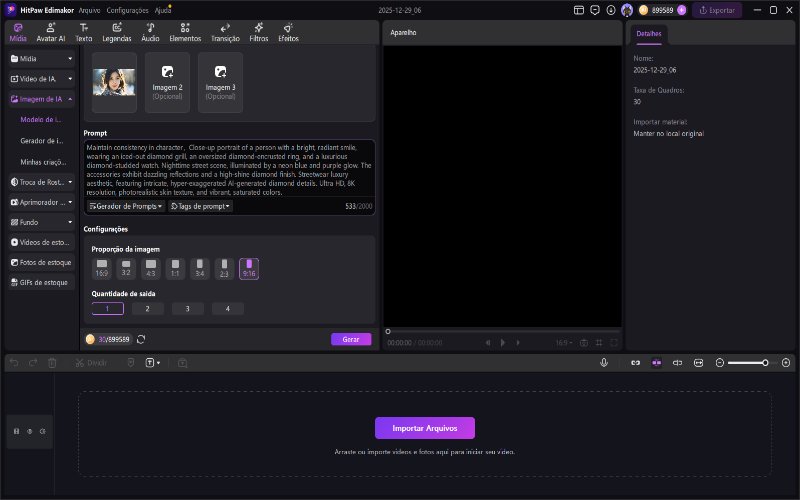The width and height of the screenshot is (800, 500).
Task: Open Fotos de estoque
Action: coord(42,262)
